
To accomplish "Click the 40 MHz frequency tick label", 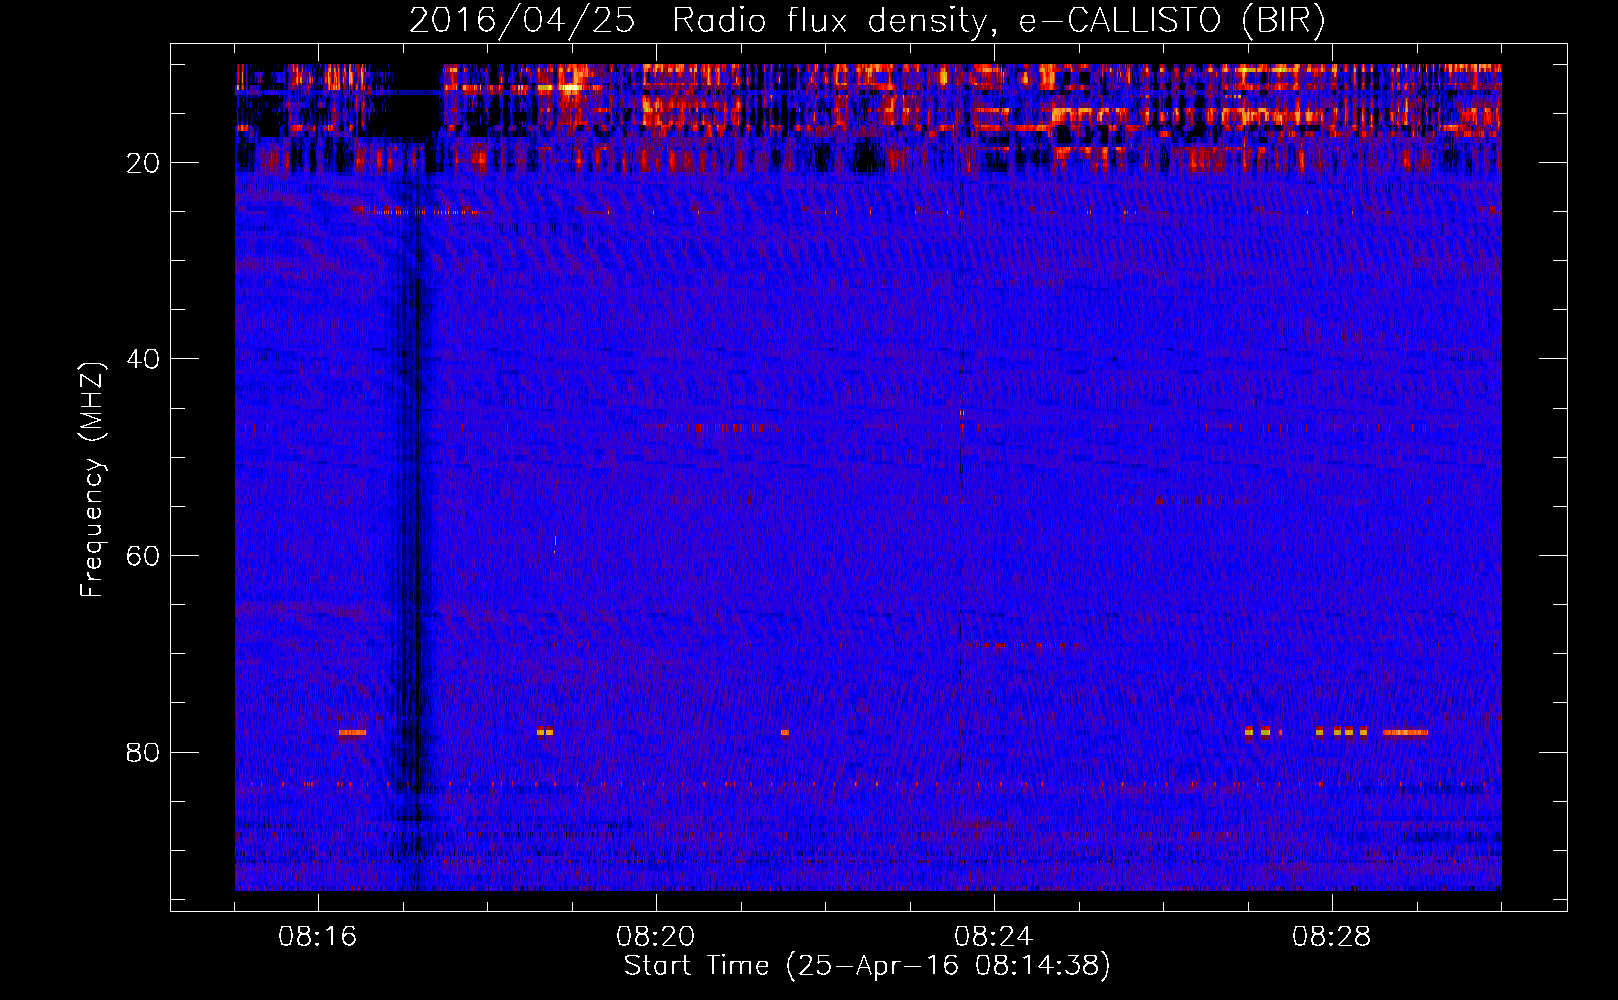I will pyautogui.click(x=143, y=359).
